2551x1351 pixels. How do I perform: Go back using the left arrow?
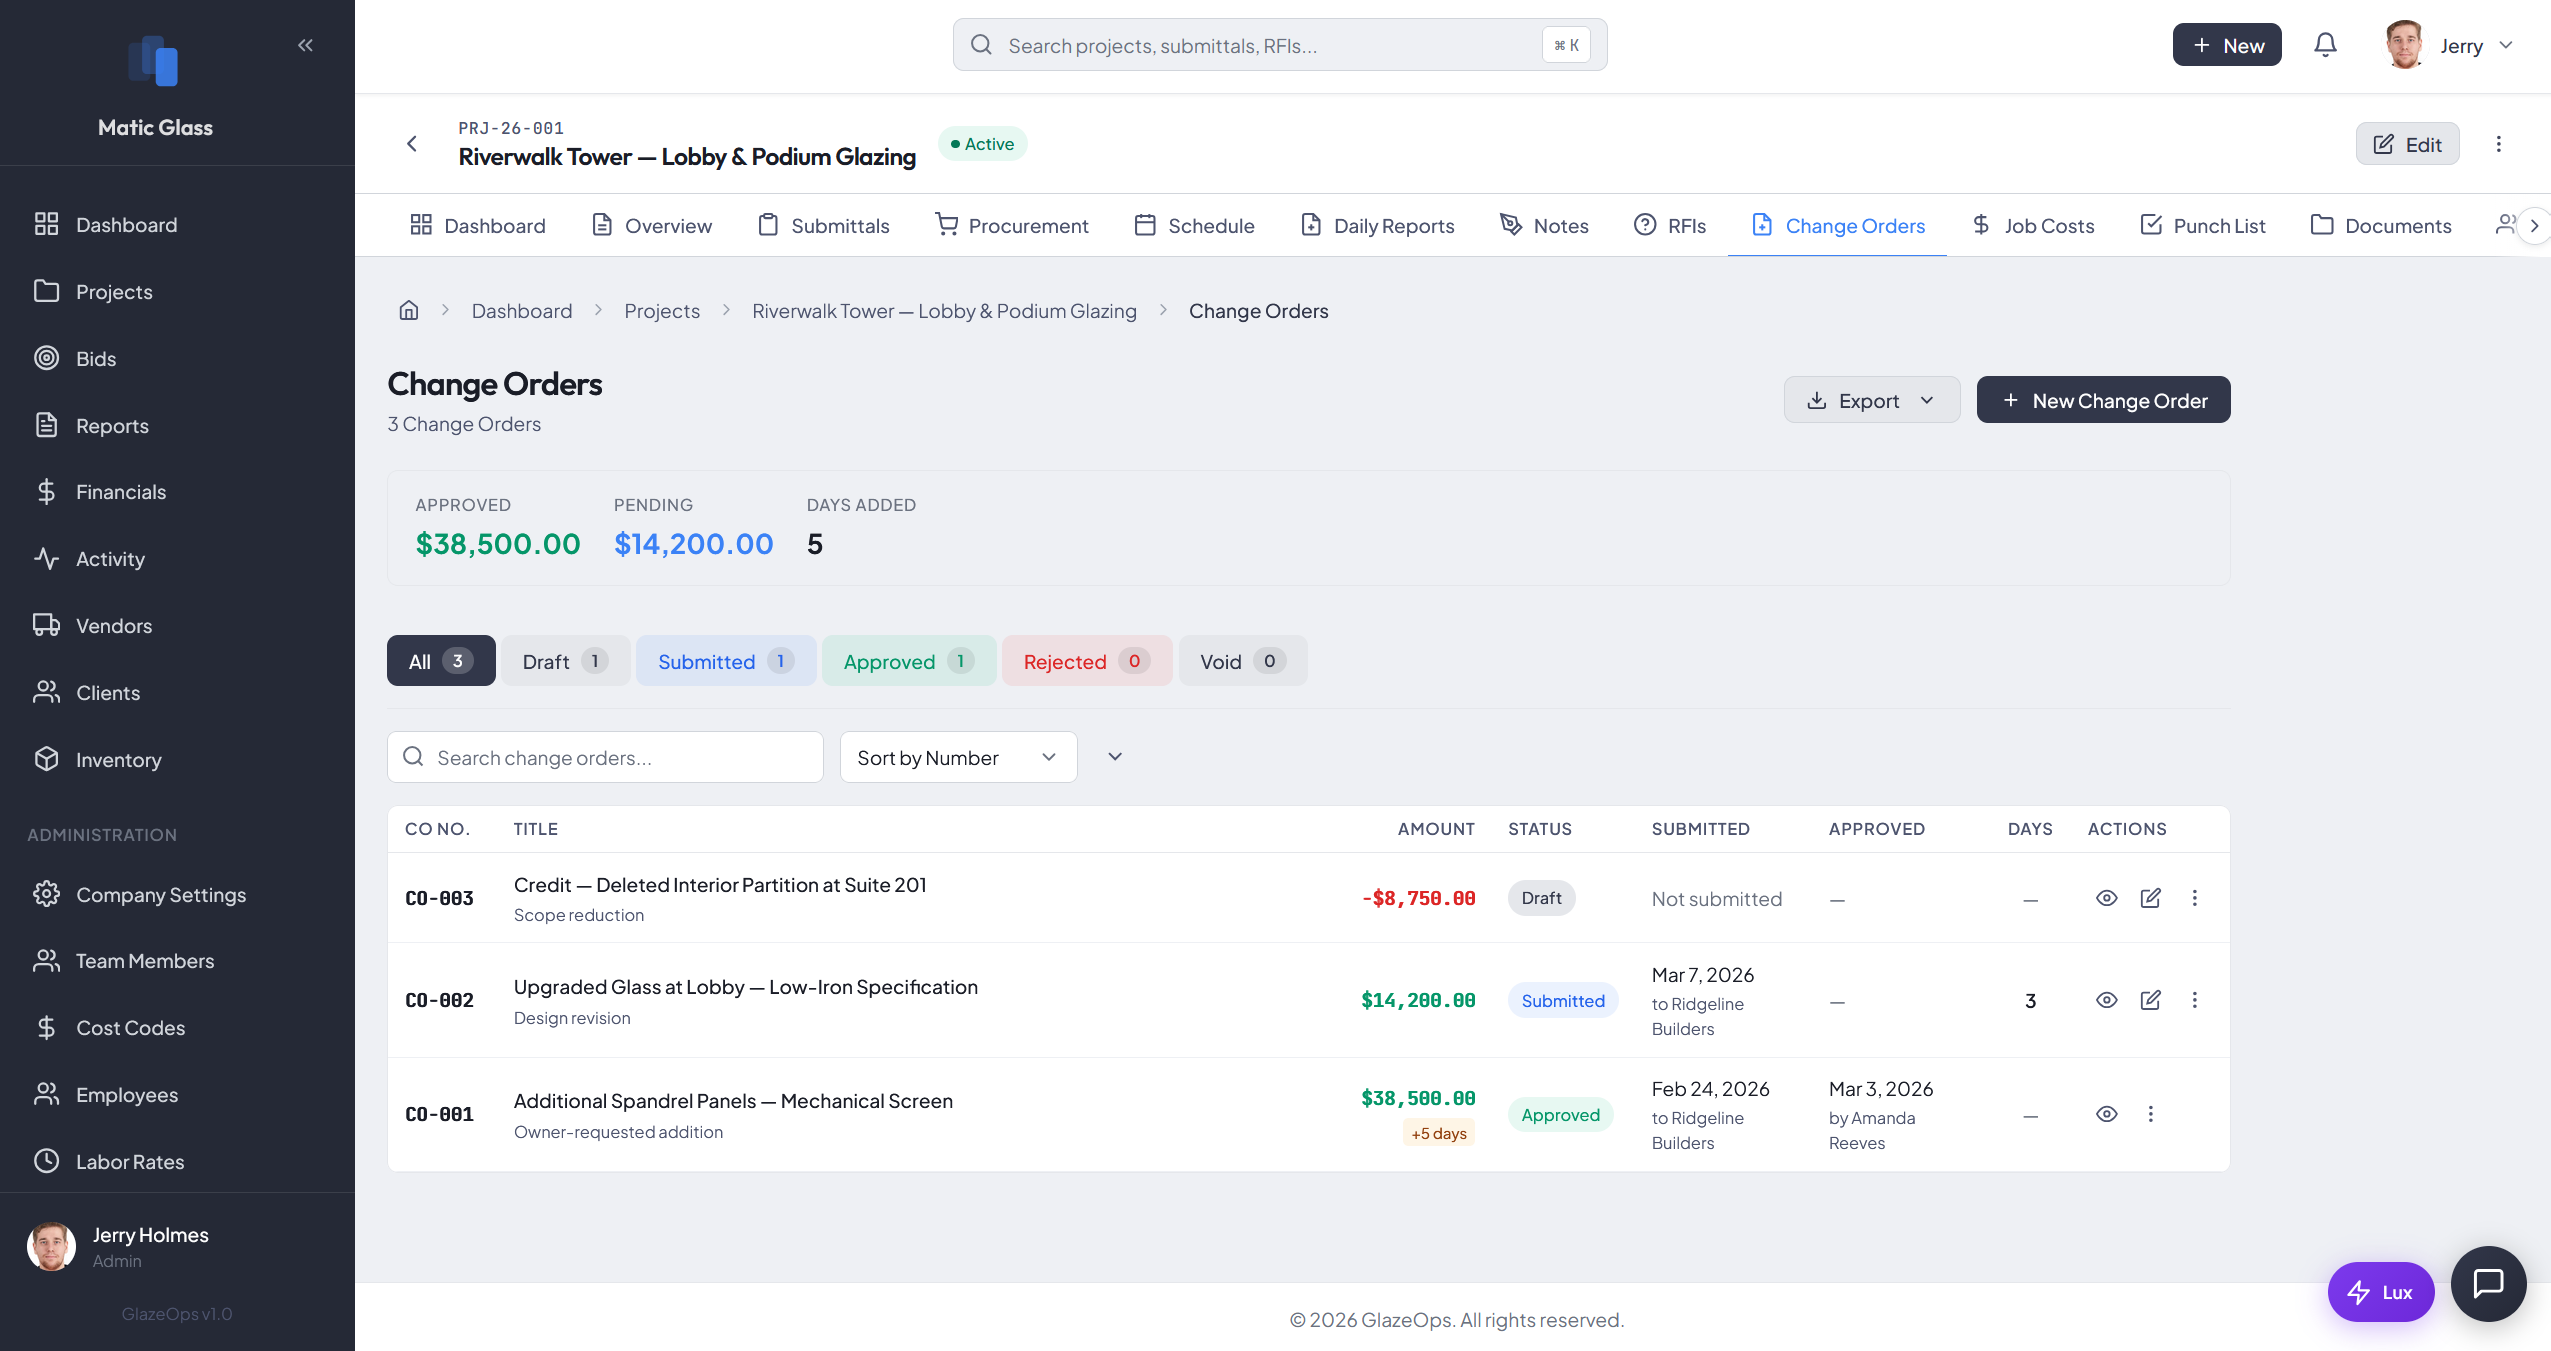click(x=412, y=144)
